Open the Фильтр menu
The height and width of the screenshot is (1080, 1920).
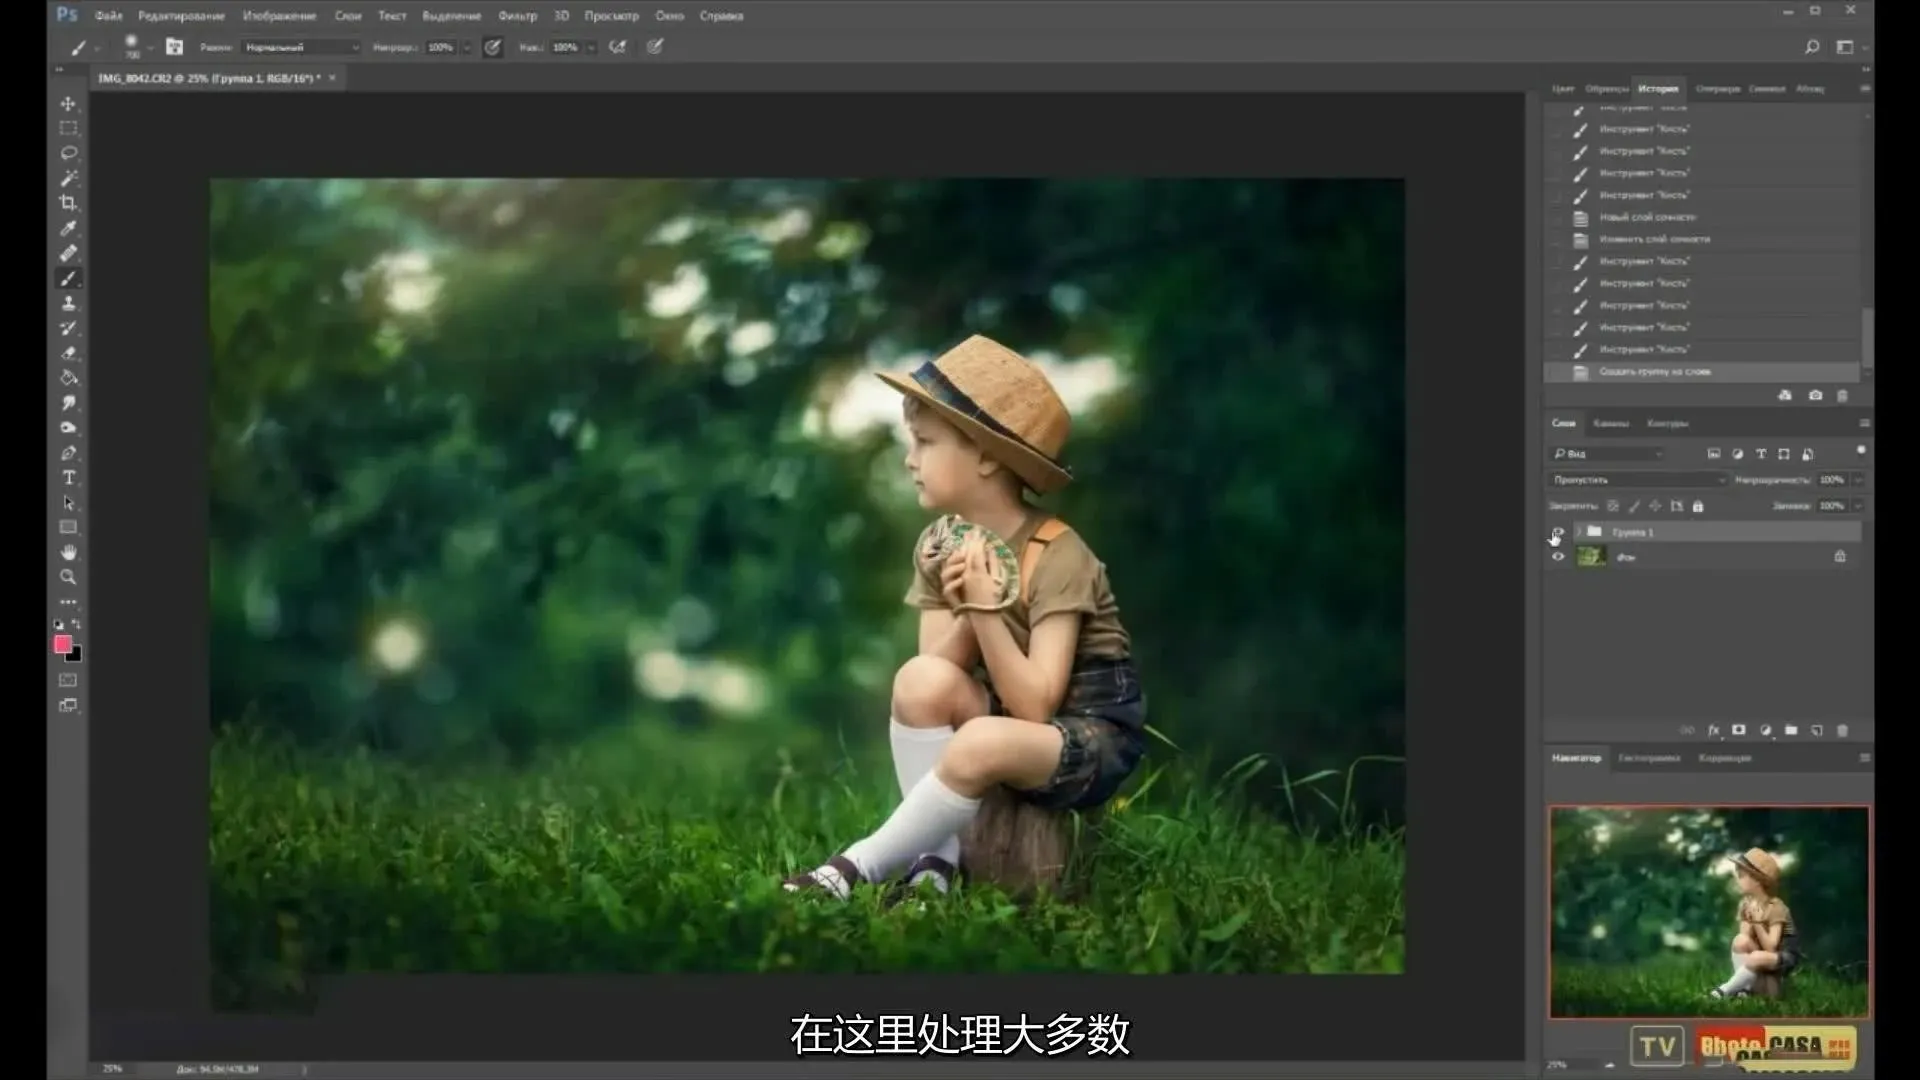pos(517,16)
